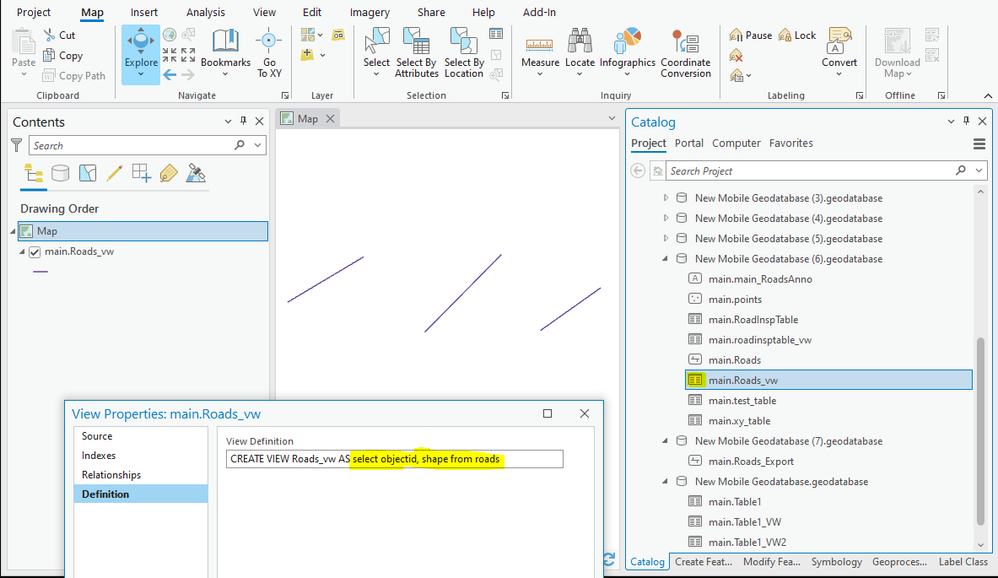Viewport: 998px width, 578px height.
Task: Select the Indexes page in View Properties
Action: (141, 456)
